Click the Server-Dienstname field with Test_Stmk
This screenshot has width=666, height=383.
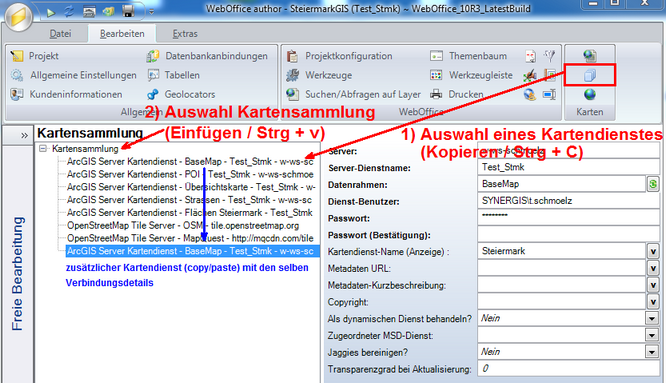[x=568, y=167]
